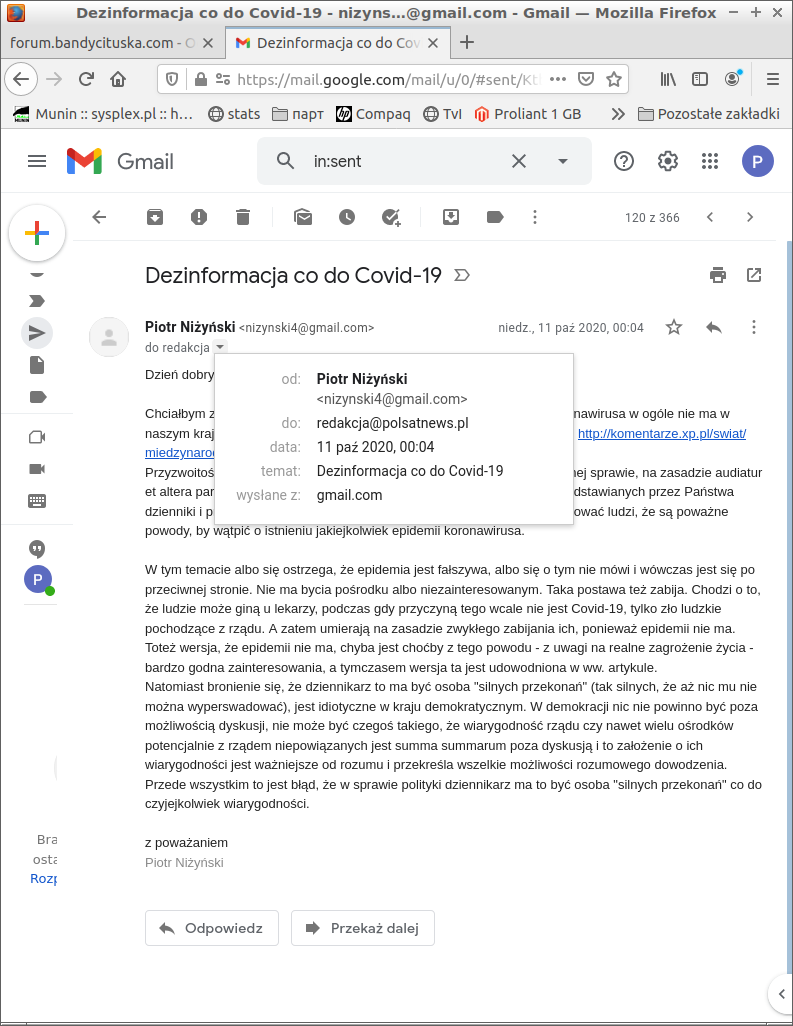Go back to Sent list arrow

pos(99,217)
